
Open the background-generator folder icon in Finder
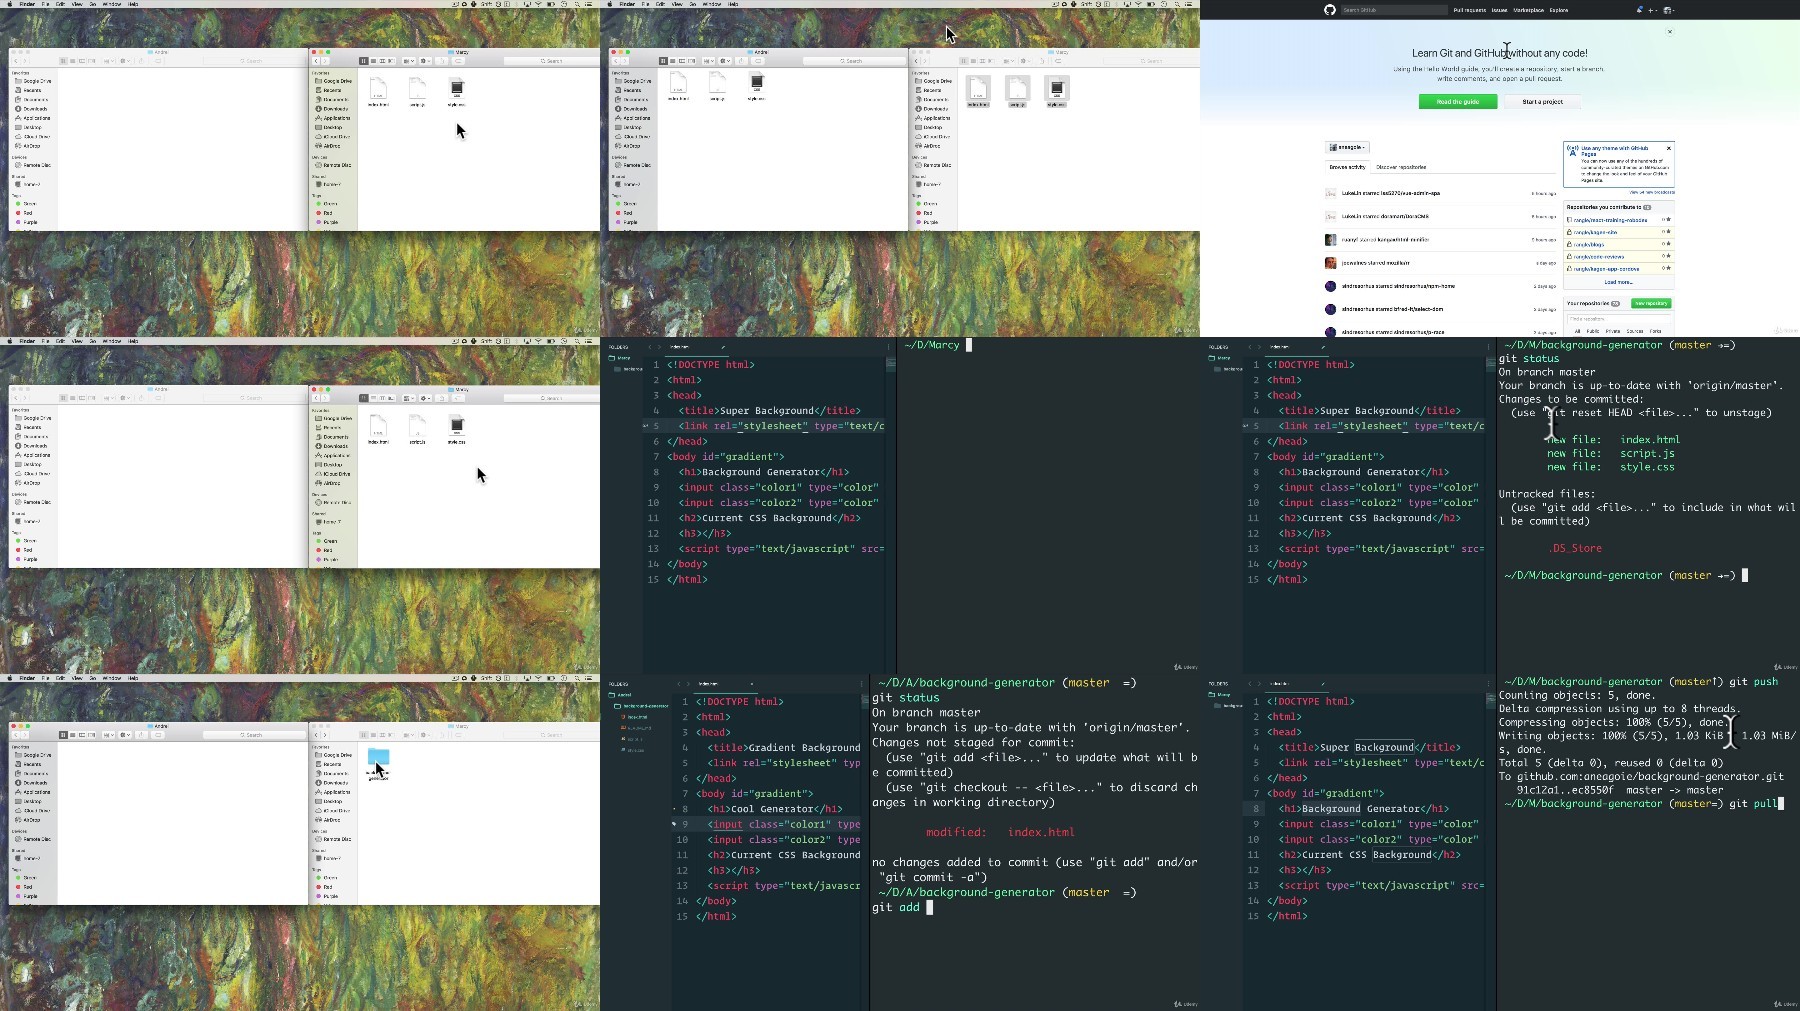click(378, 757)
